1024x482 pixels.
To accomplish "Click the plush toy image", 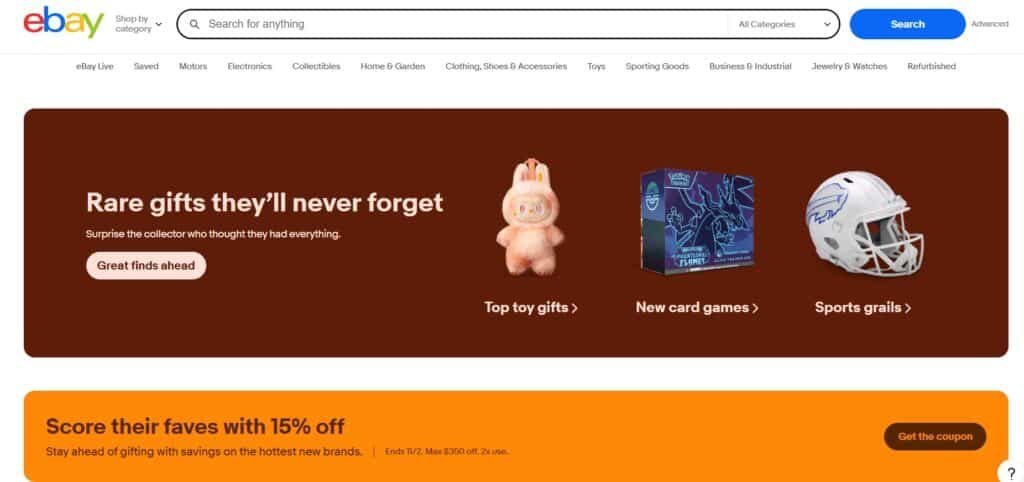I will click(x=530, y=217).
